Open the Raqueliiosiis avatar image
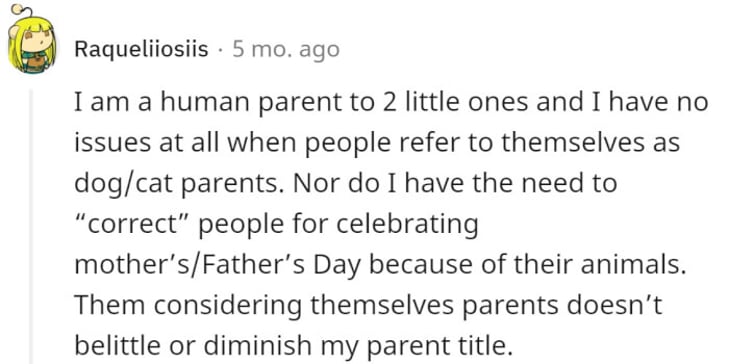Image resolution: width=729 pixels, height=364 pixels. coord(32,41)
